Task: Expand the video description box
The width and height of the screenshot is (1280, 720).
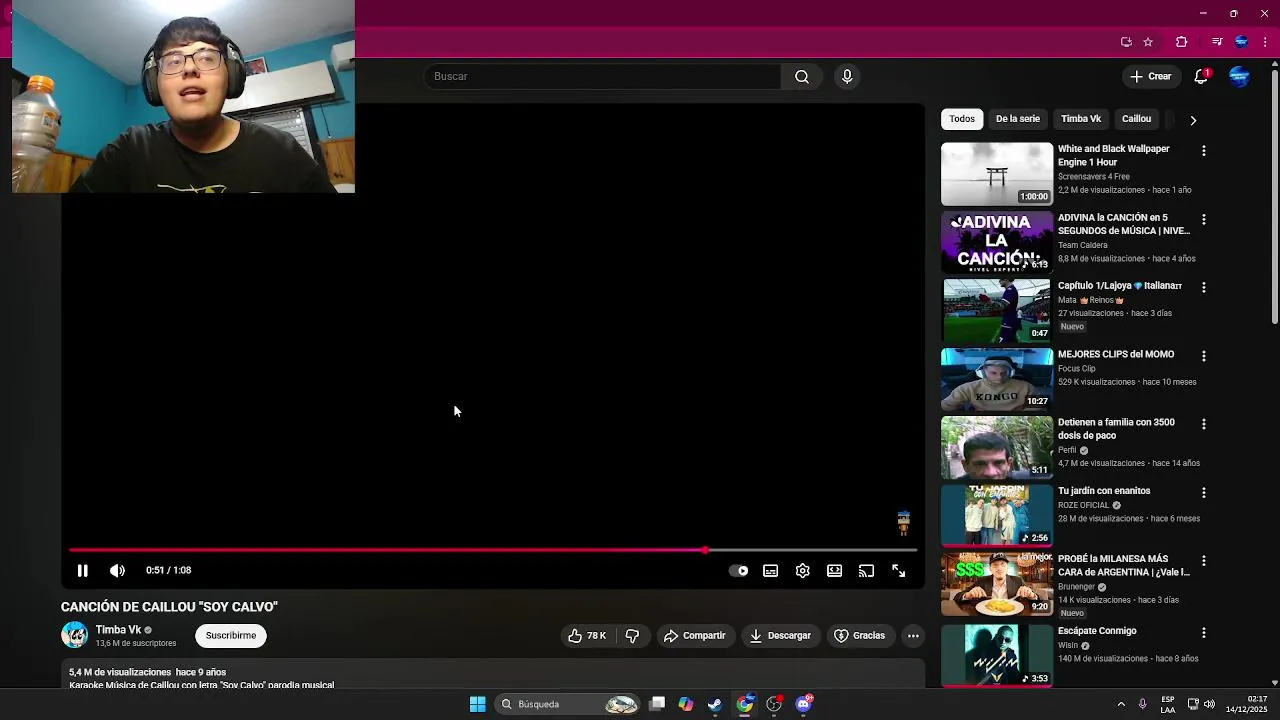Action: pyautogui.click(x=493, y=675)
